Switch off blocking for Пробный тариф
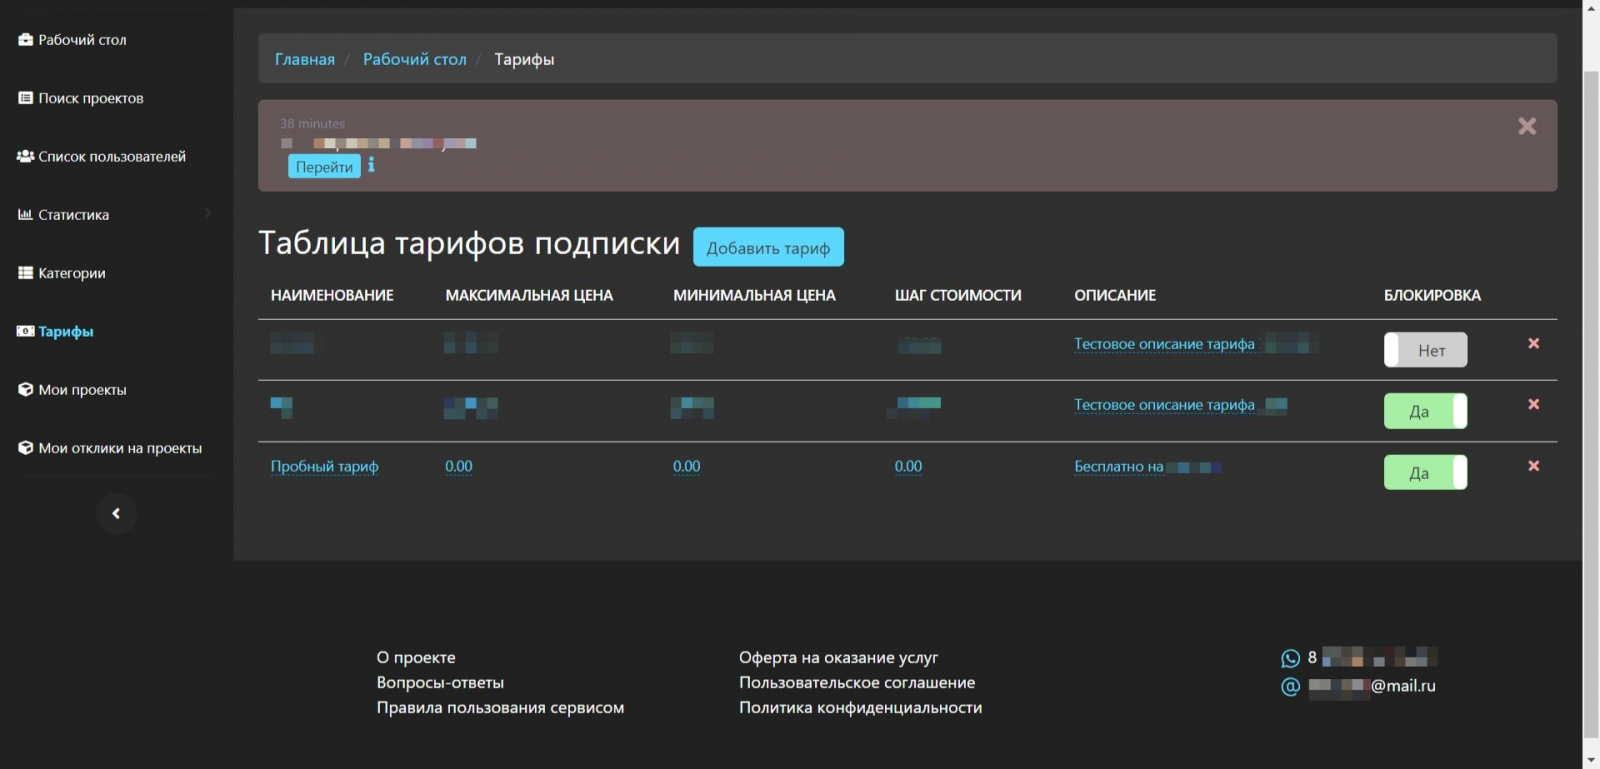Image resolution: width=1600 pixels, height=769 pixels. coord(1425,473)
